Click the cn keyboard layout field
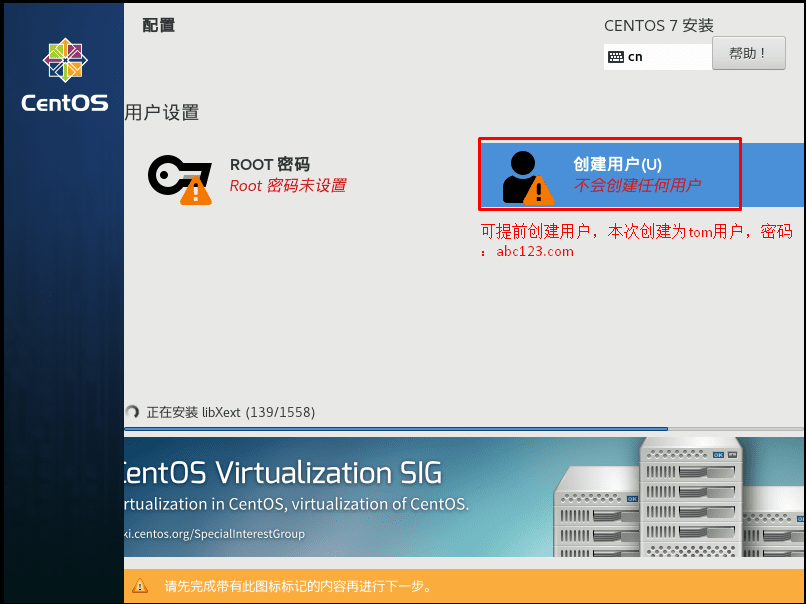Image resolution: width=806 pixels, height=604 pixels. (x=658, y=57)
